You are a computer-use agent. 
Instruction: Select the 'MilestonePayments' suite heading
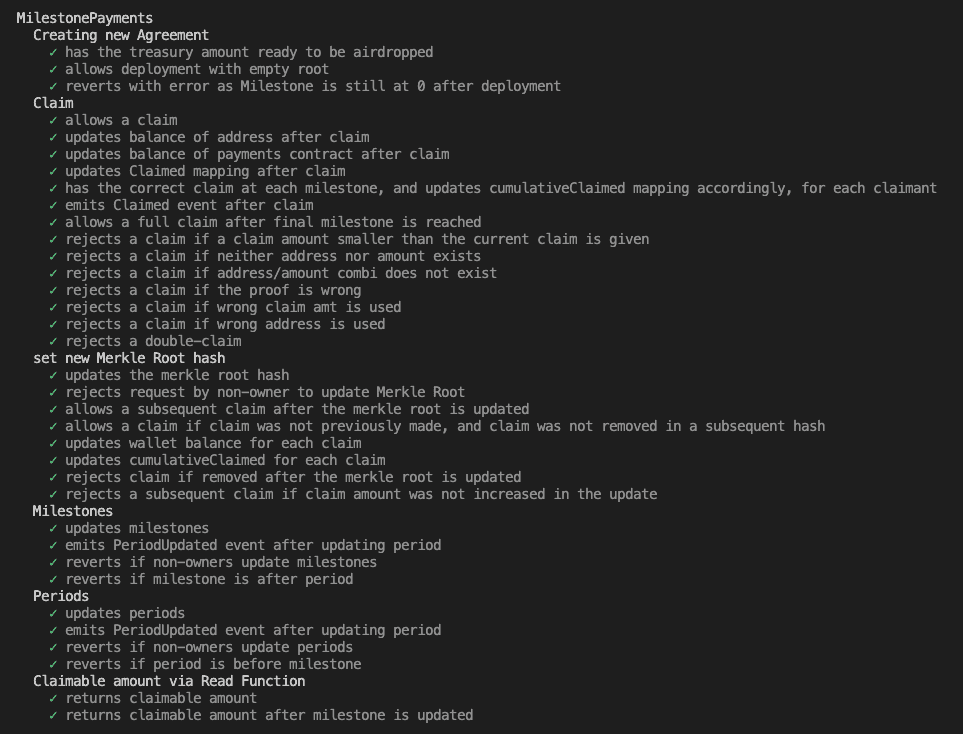(x=85, y=18)
